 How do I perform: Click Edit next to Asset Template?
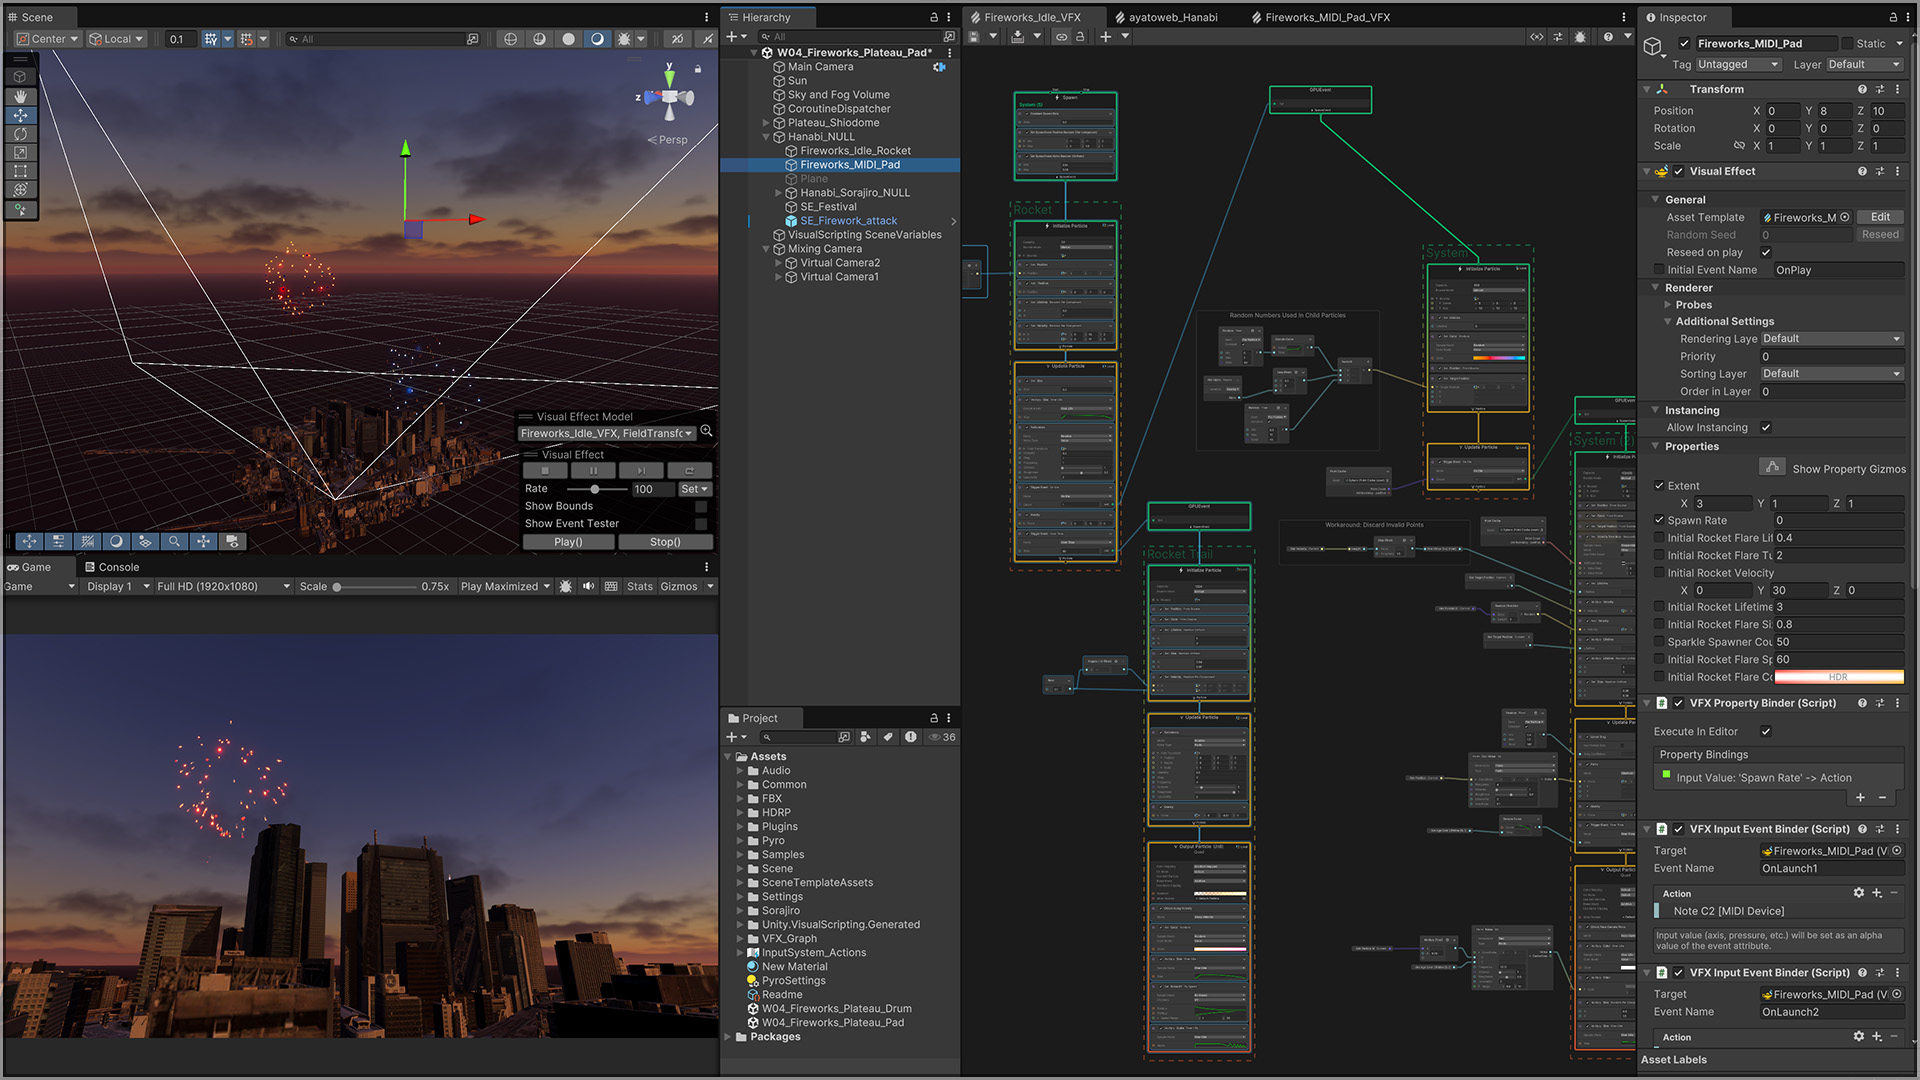point(1880,217)
